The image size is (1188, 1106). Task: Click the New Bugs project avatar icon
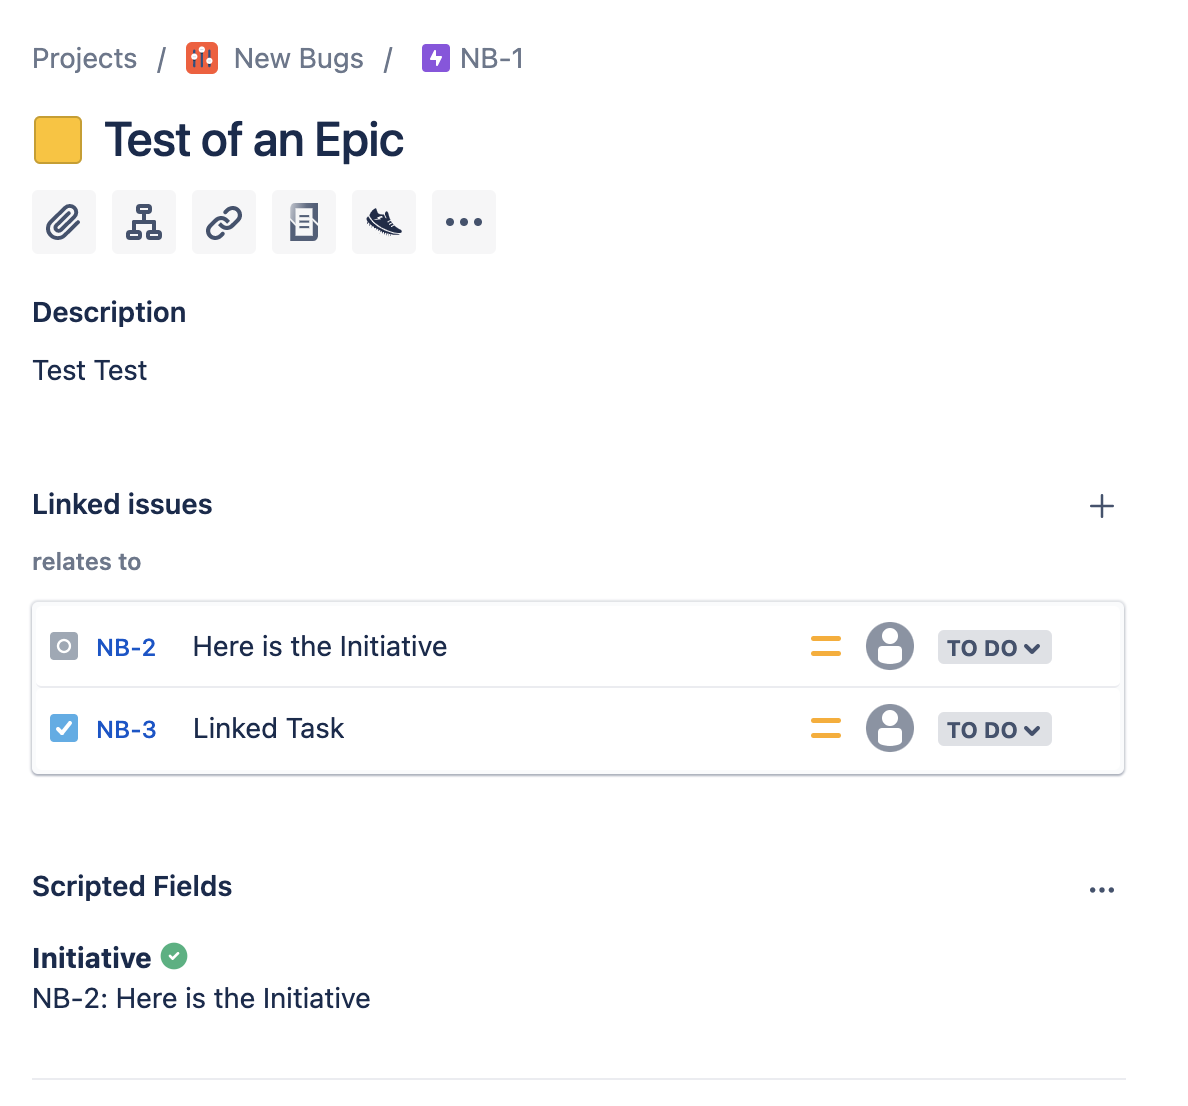click(202, 58)
